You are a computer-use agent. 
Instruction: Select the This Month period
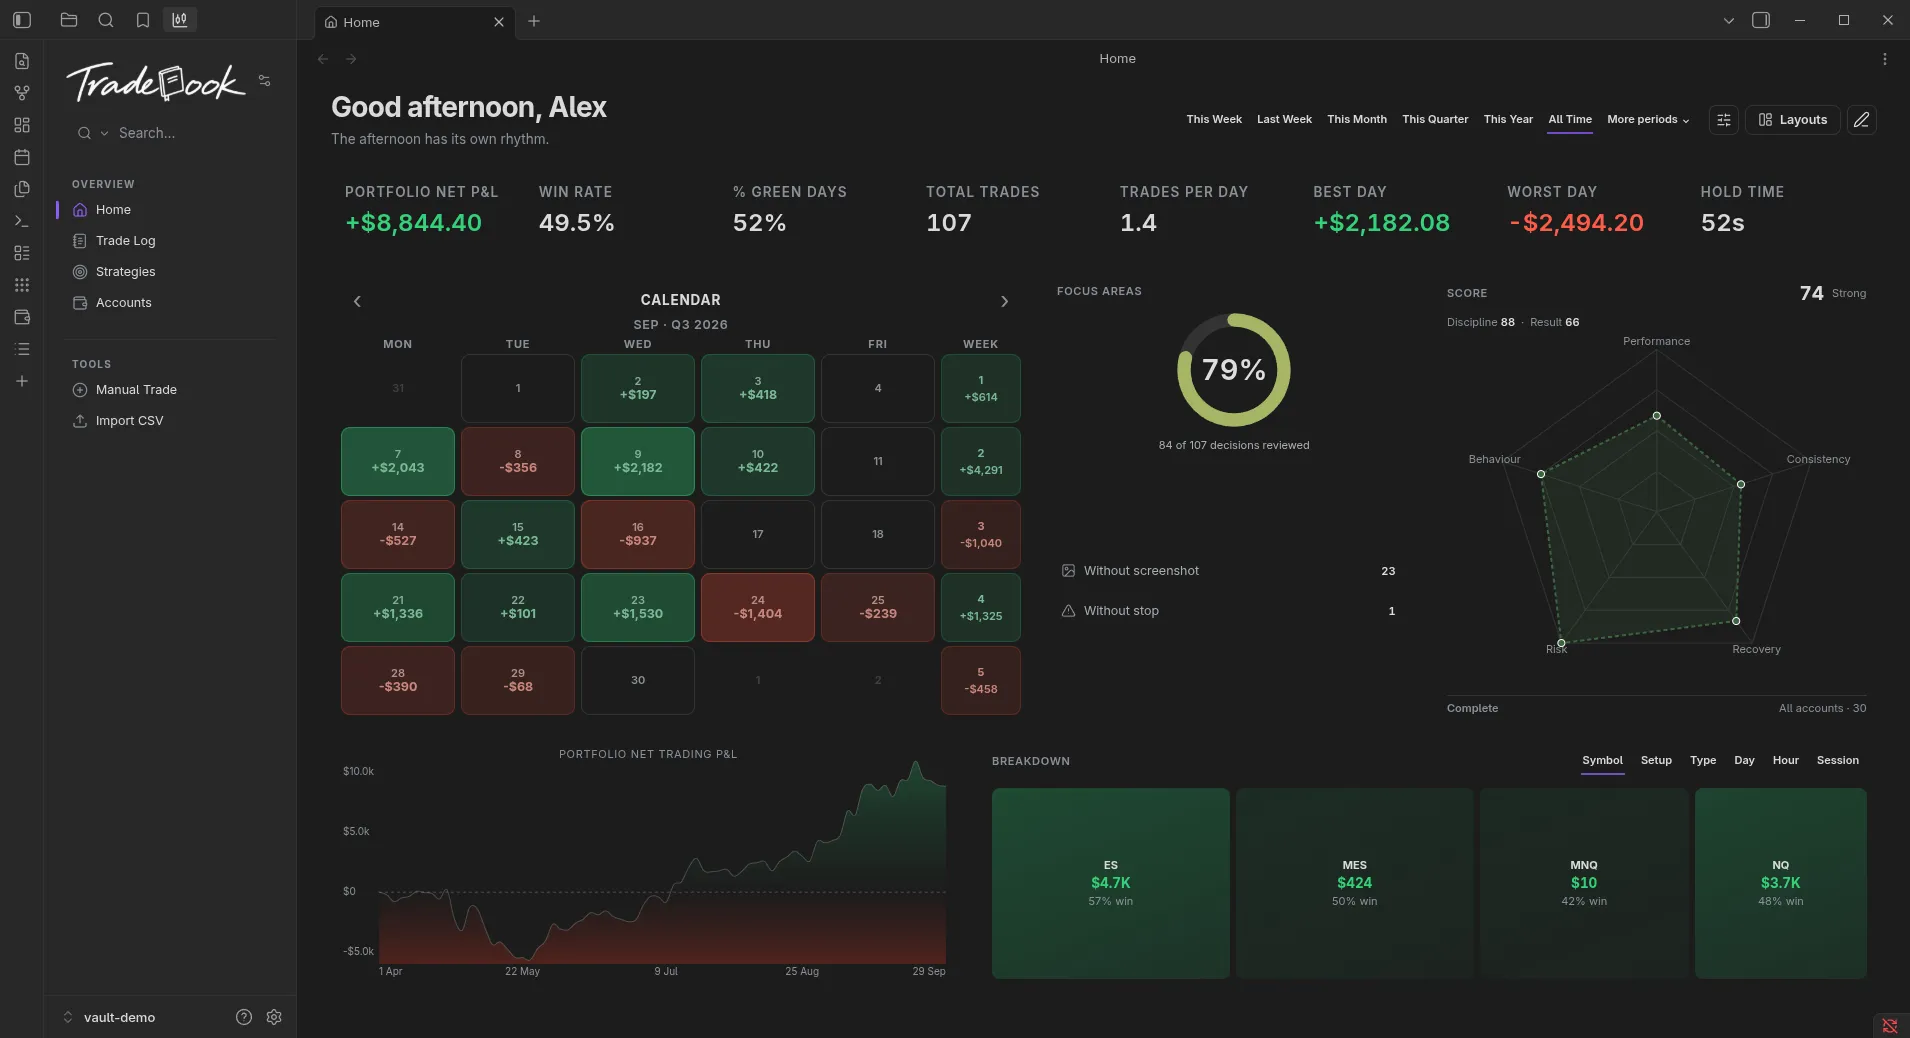[1357, 119]
